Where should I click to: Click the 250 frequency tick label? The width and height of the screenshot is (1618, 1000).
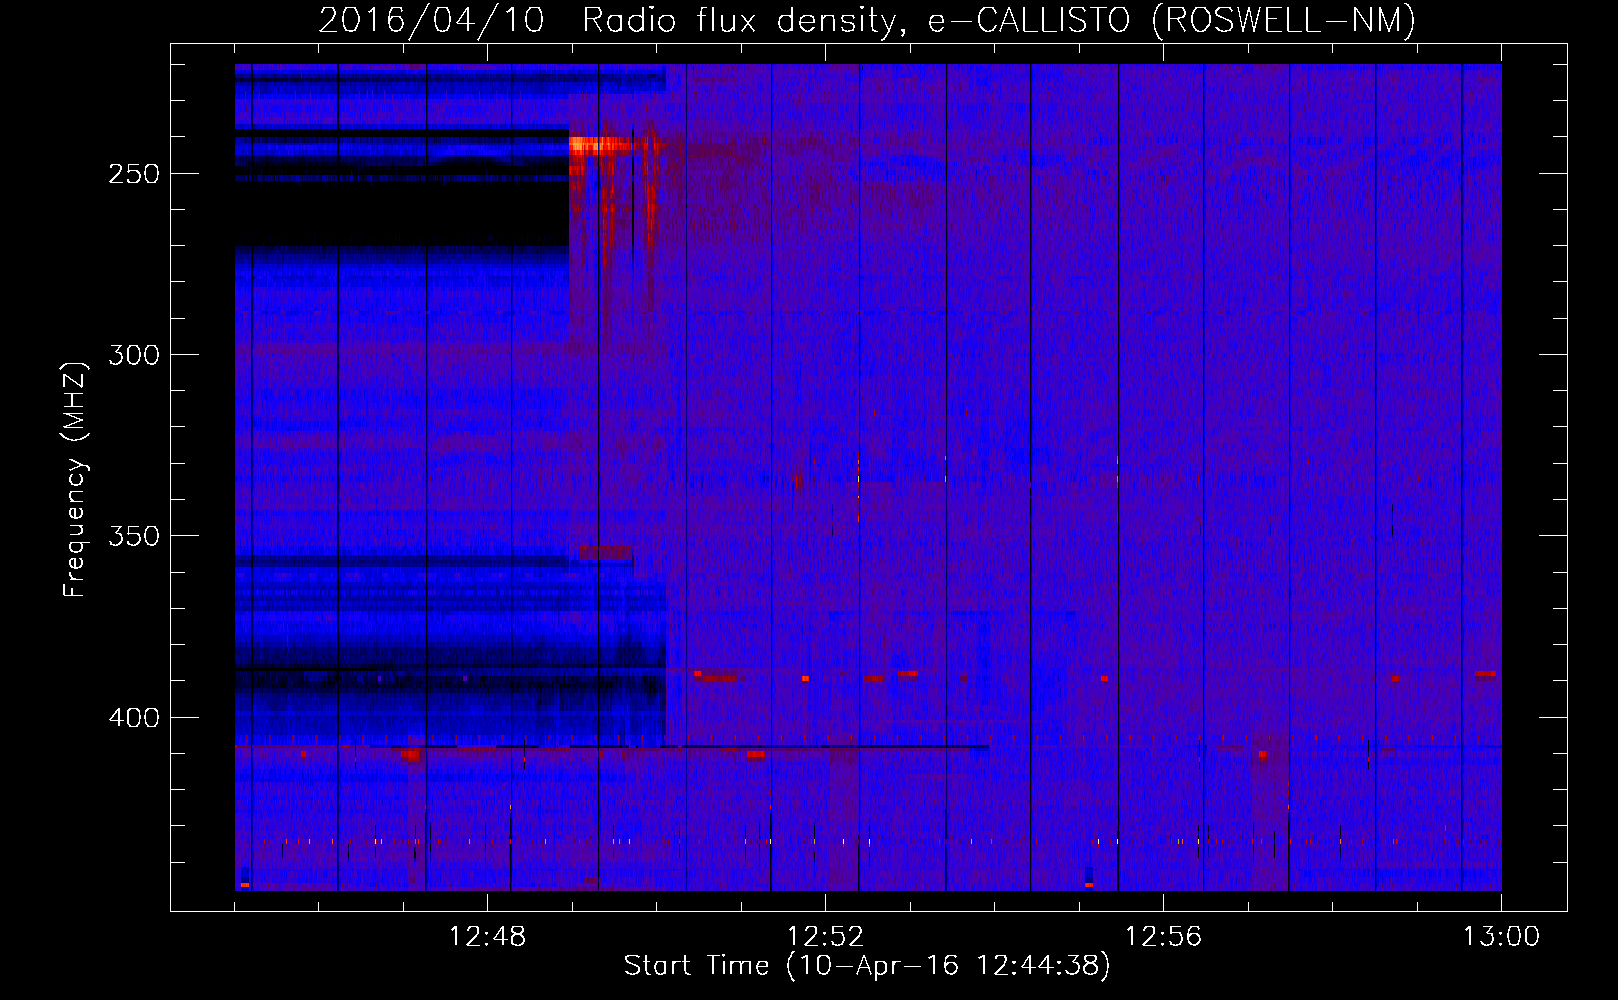(134, 174)
